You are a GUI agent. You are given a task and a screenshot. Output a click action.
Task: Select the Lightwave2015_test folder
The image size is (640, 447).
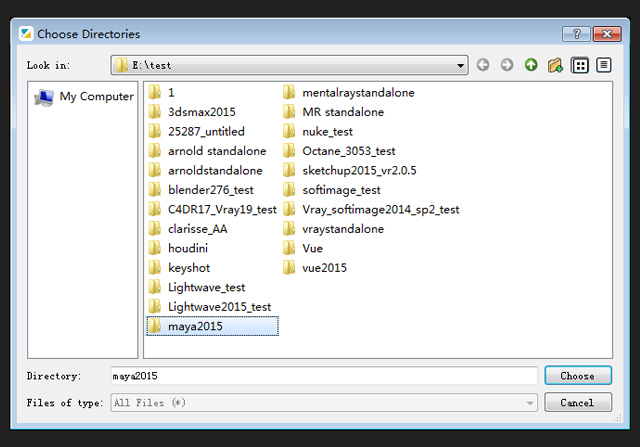pyautogui.click(x=210, y=307)
